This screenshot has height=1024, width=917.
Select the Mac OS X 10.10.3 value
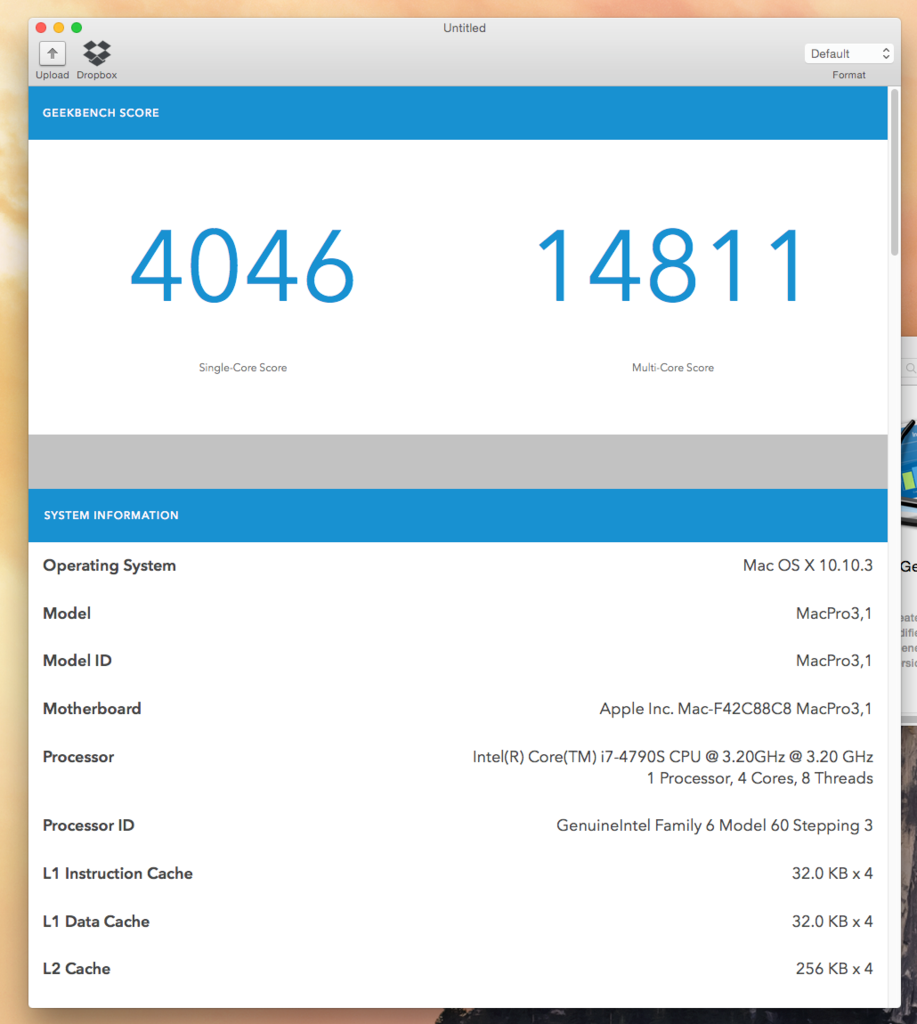point(808,566)
